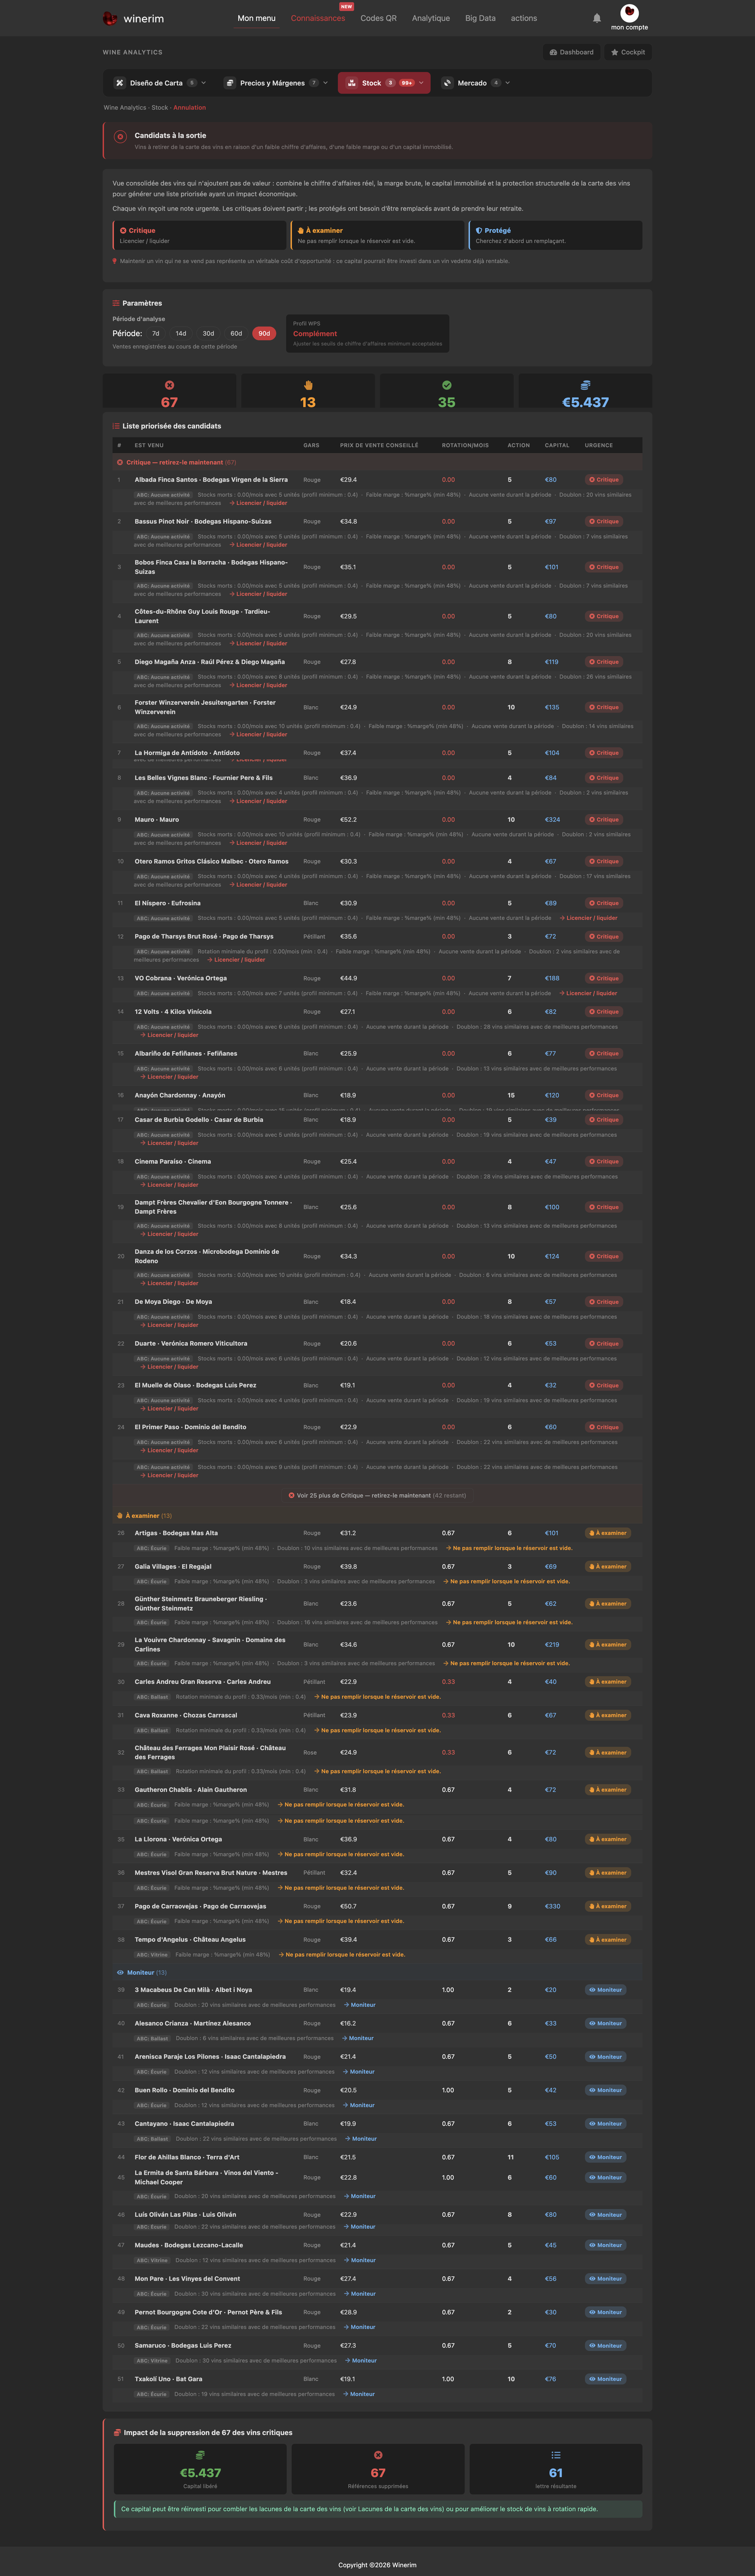Select the 60d analysis period

(236, 333)
